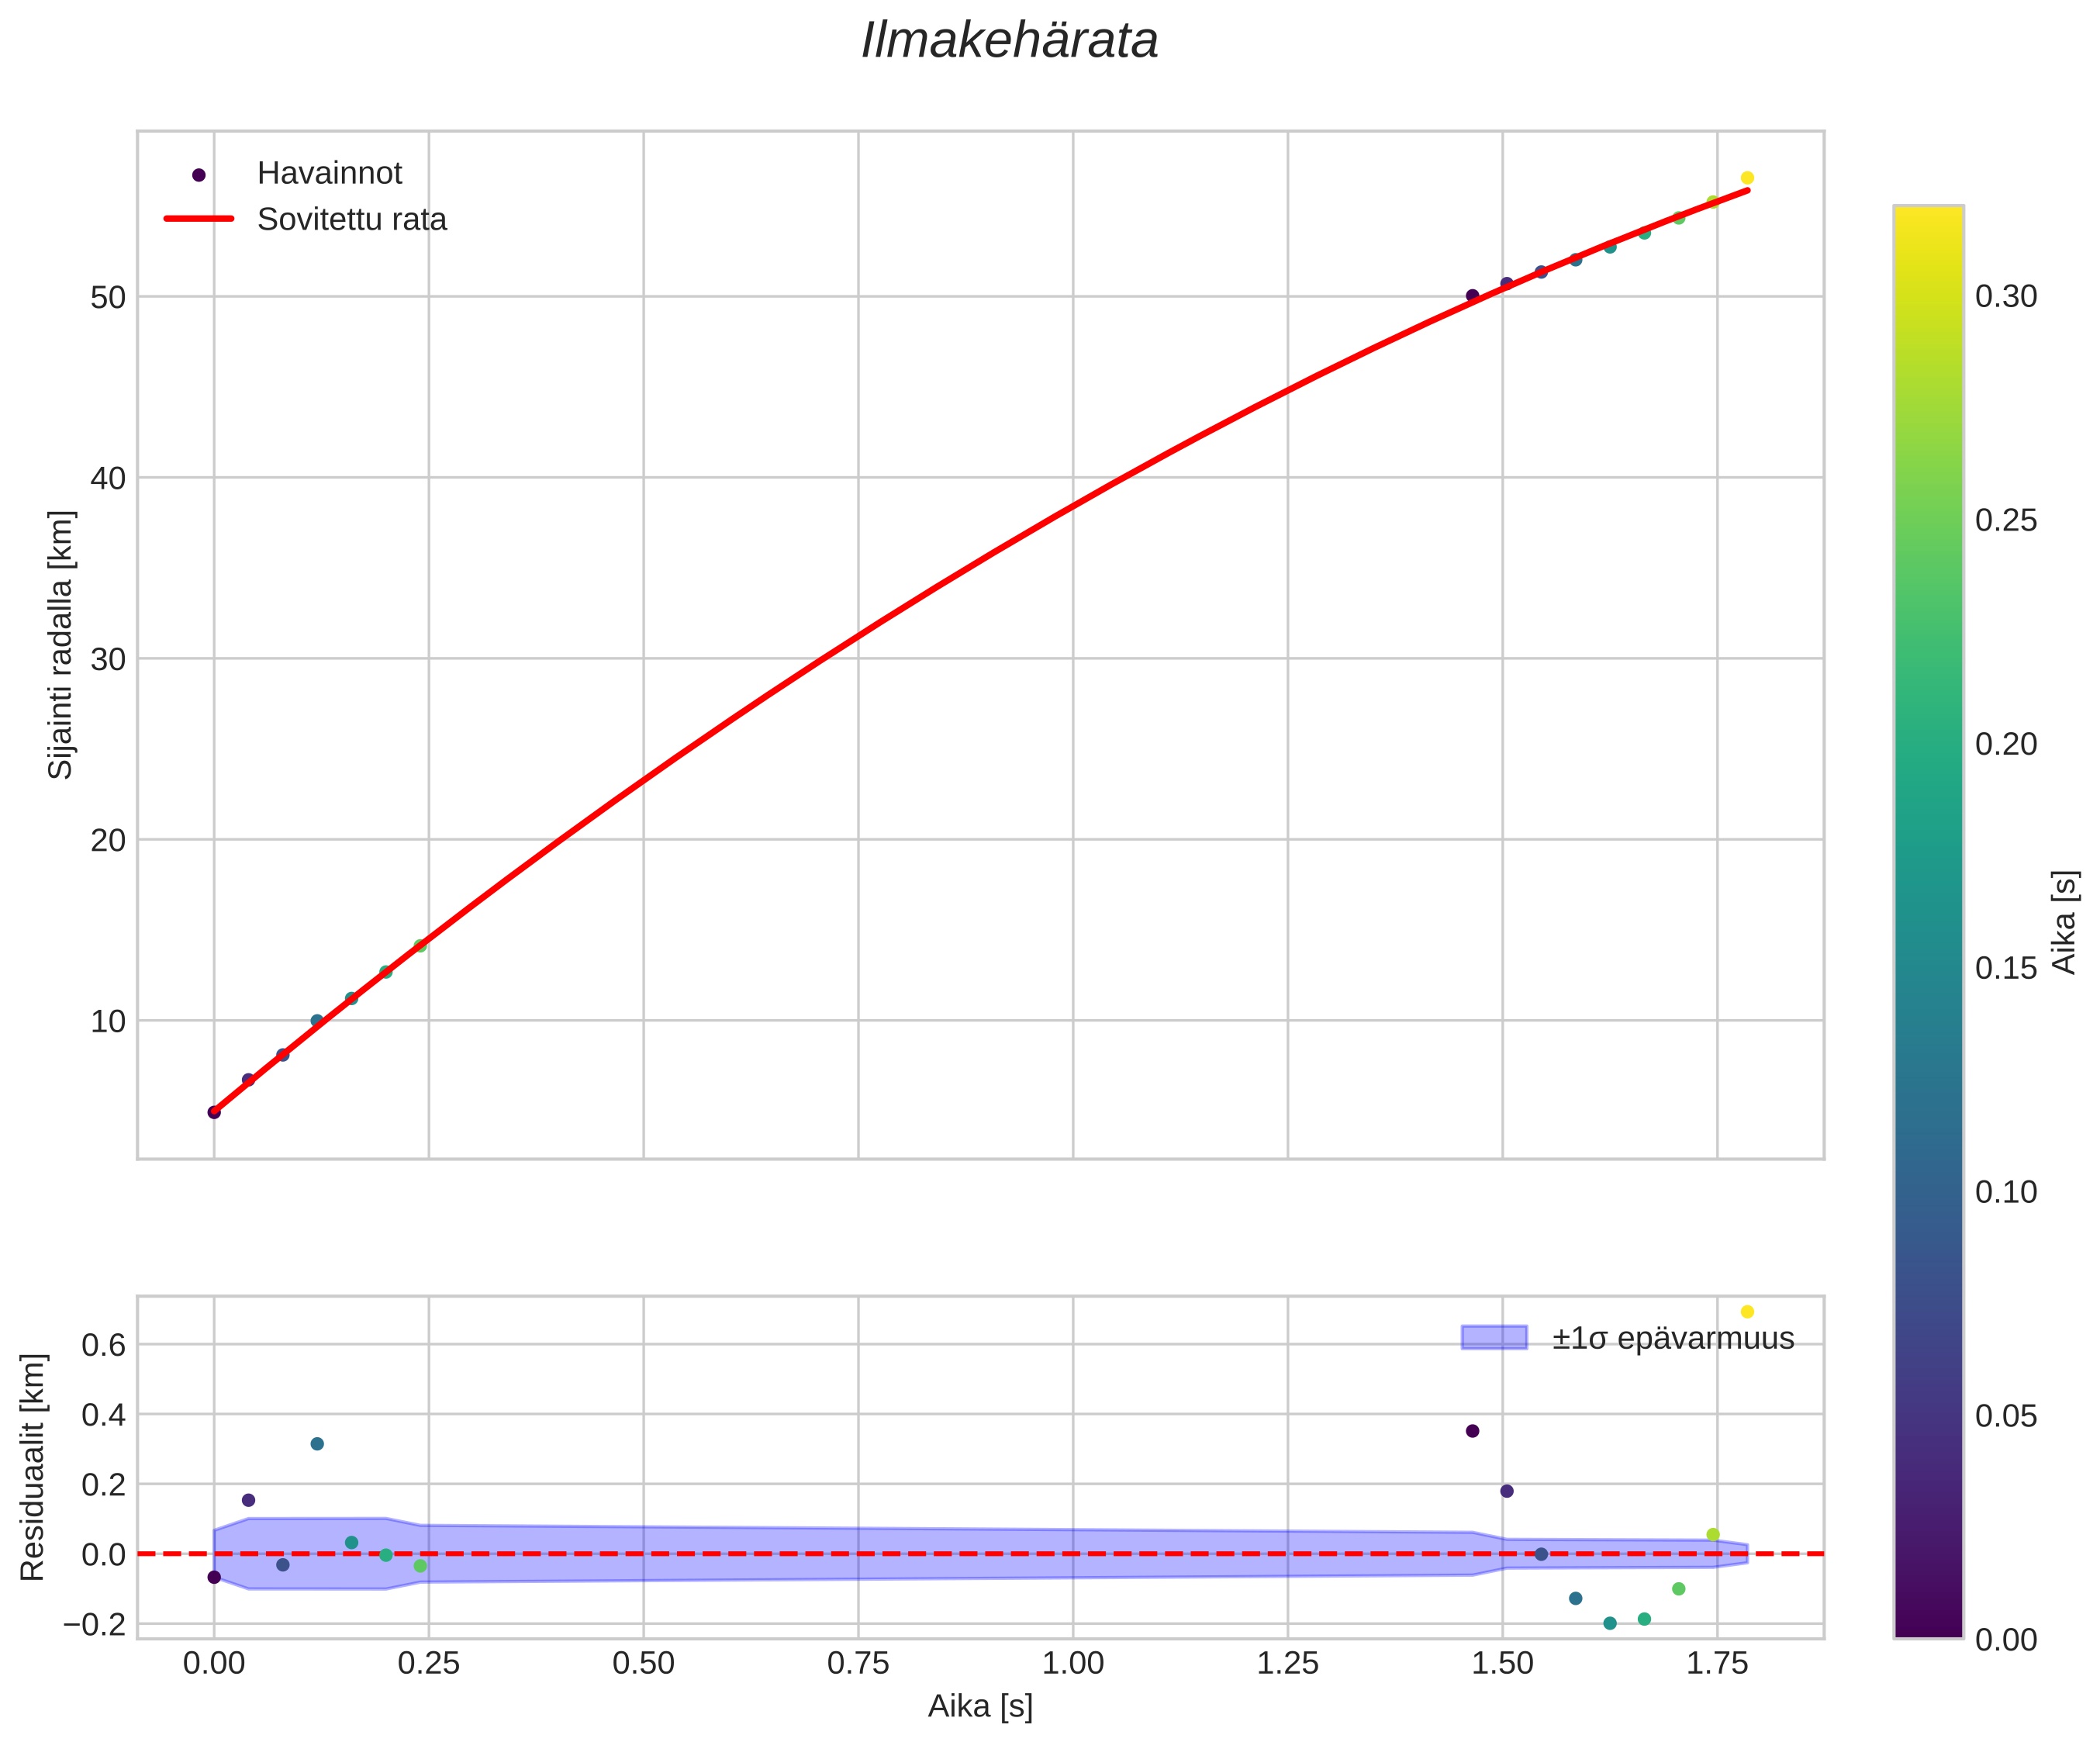Click the colorbar 'Aika [s]' label
2100x1742 pixels.
(2064, 922)
